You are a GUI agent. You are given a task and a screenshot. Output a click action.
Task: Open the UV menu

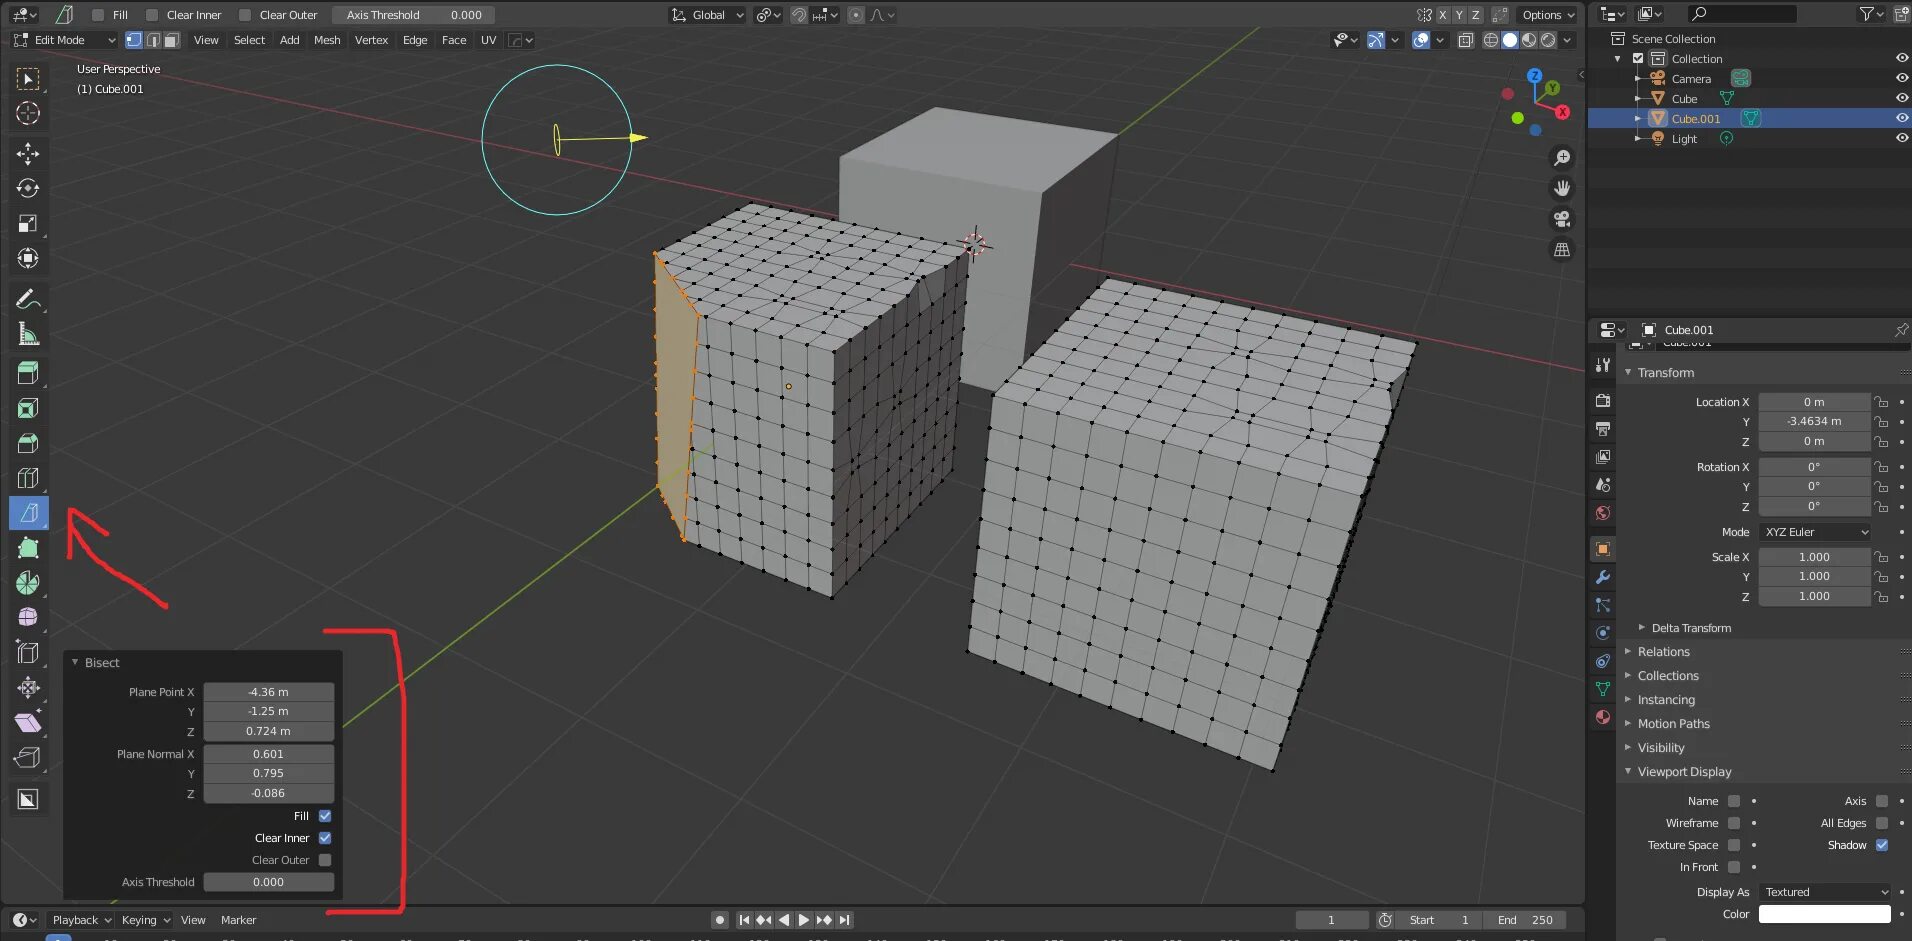[x=488, y=40]
